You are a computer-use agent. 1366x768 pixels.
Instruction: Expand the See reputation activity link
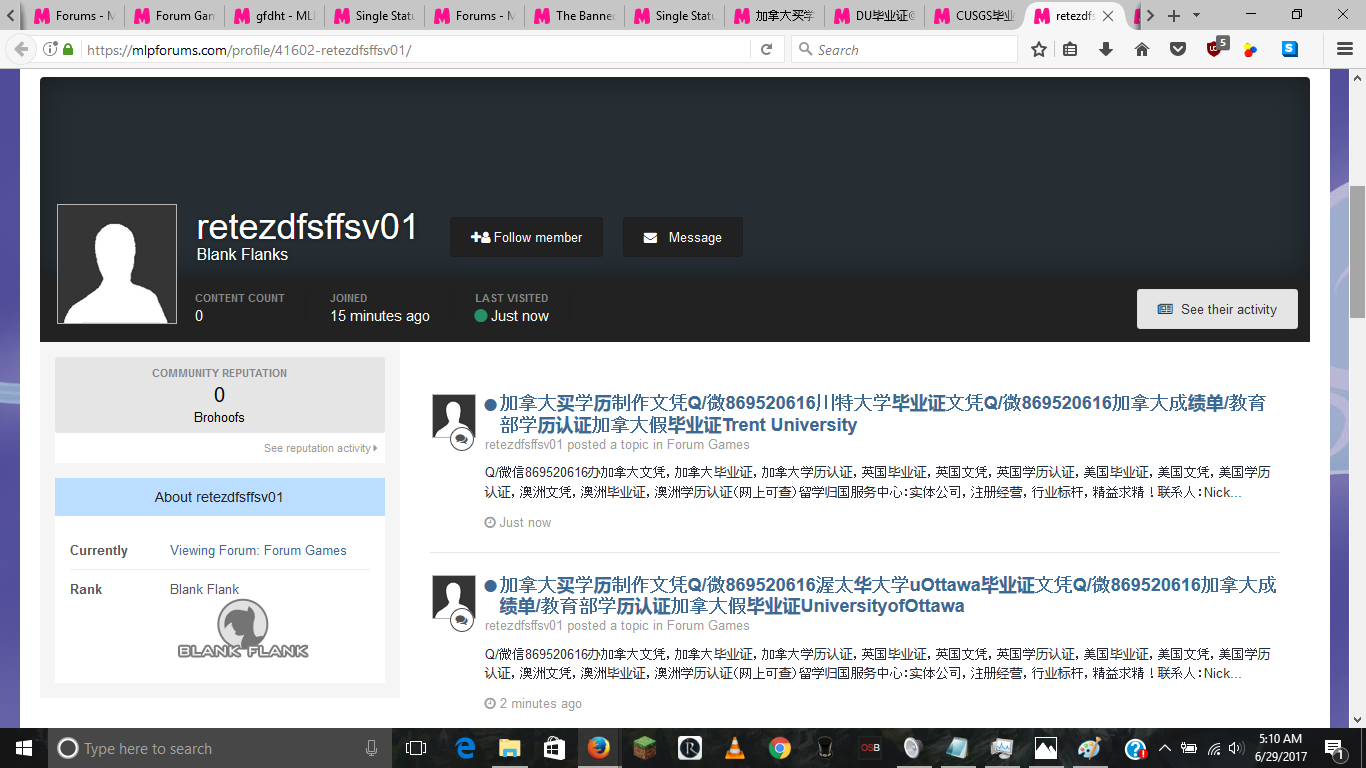click(x=320, y=448)
